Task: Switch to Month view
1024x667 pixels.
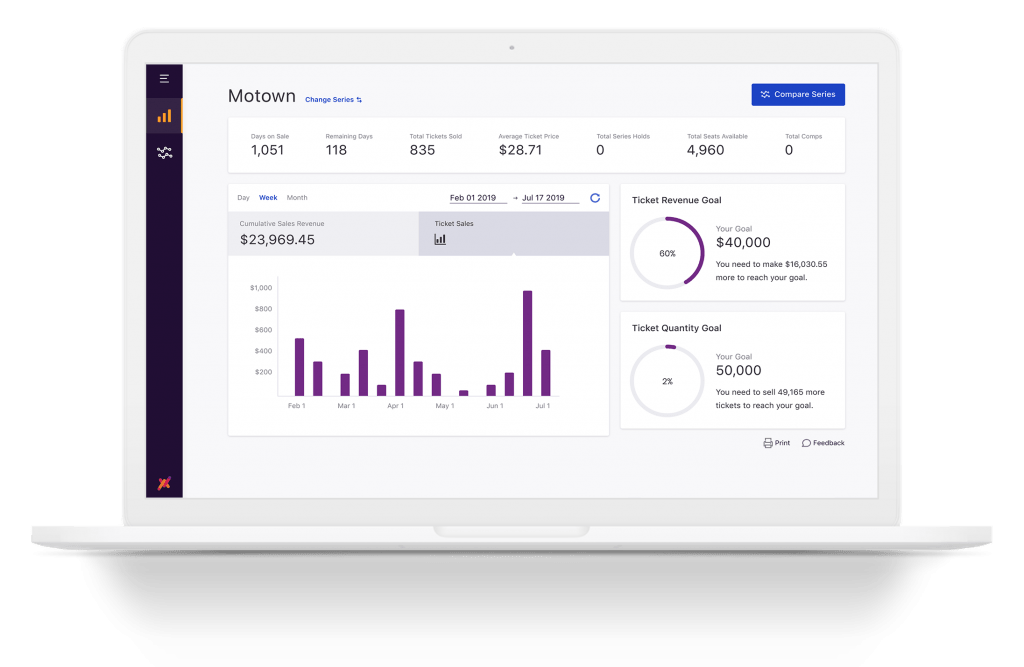Action: (x=297, y=197)
